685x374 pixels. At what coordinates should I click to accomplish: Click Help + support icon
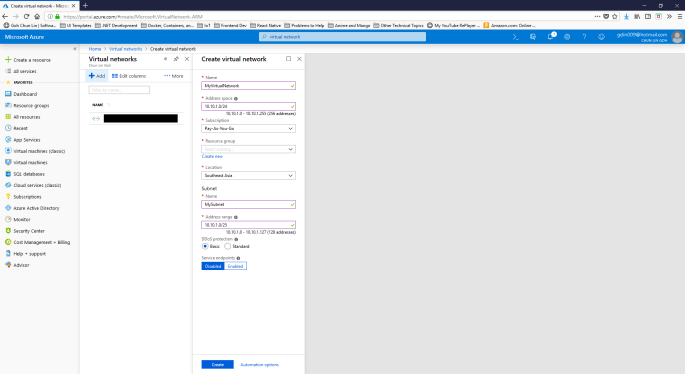click(8, 253)
